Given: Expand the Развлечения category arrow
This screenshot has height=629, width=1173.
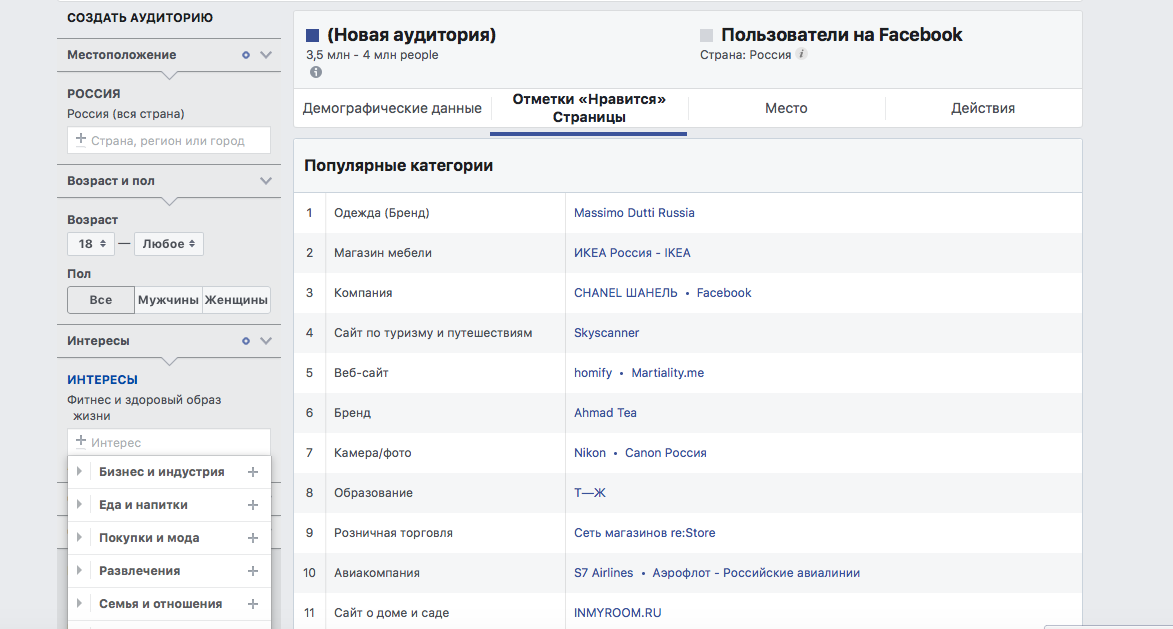Looking at the screenshot, I should tap(79, 570).
